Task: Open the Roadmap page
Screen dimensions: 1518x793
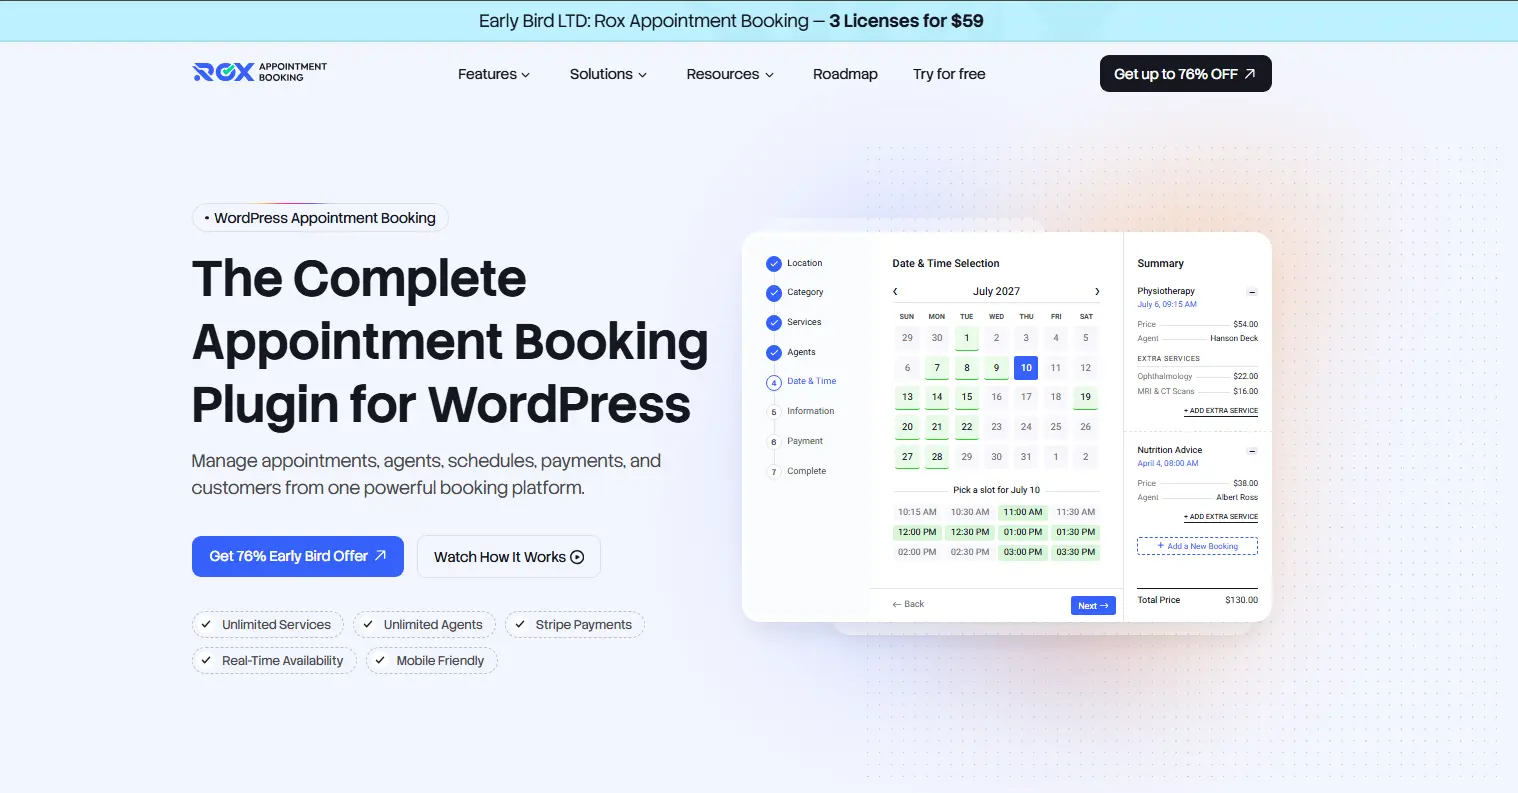Action: 845,74
